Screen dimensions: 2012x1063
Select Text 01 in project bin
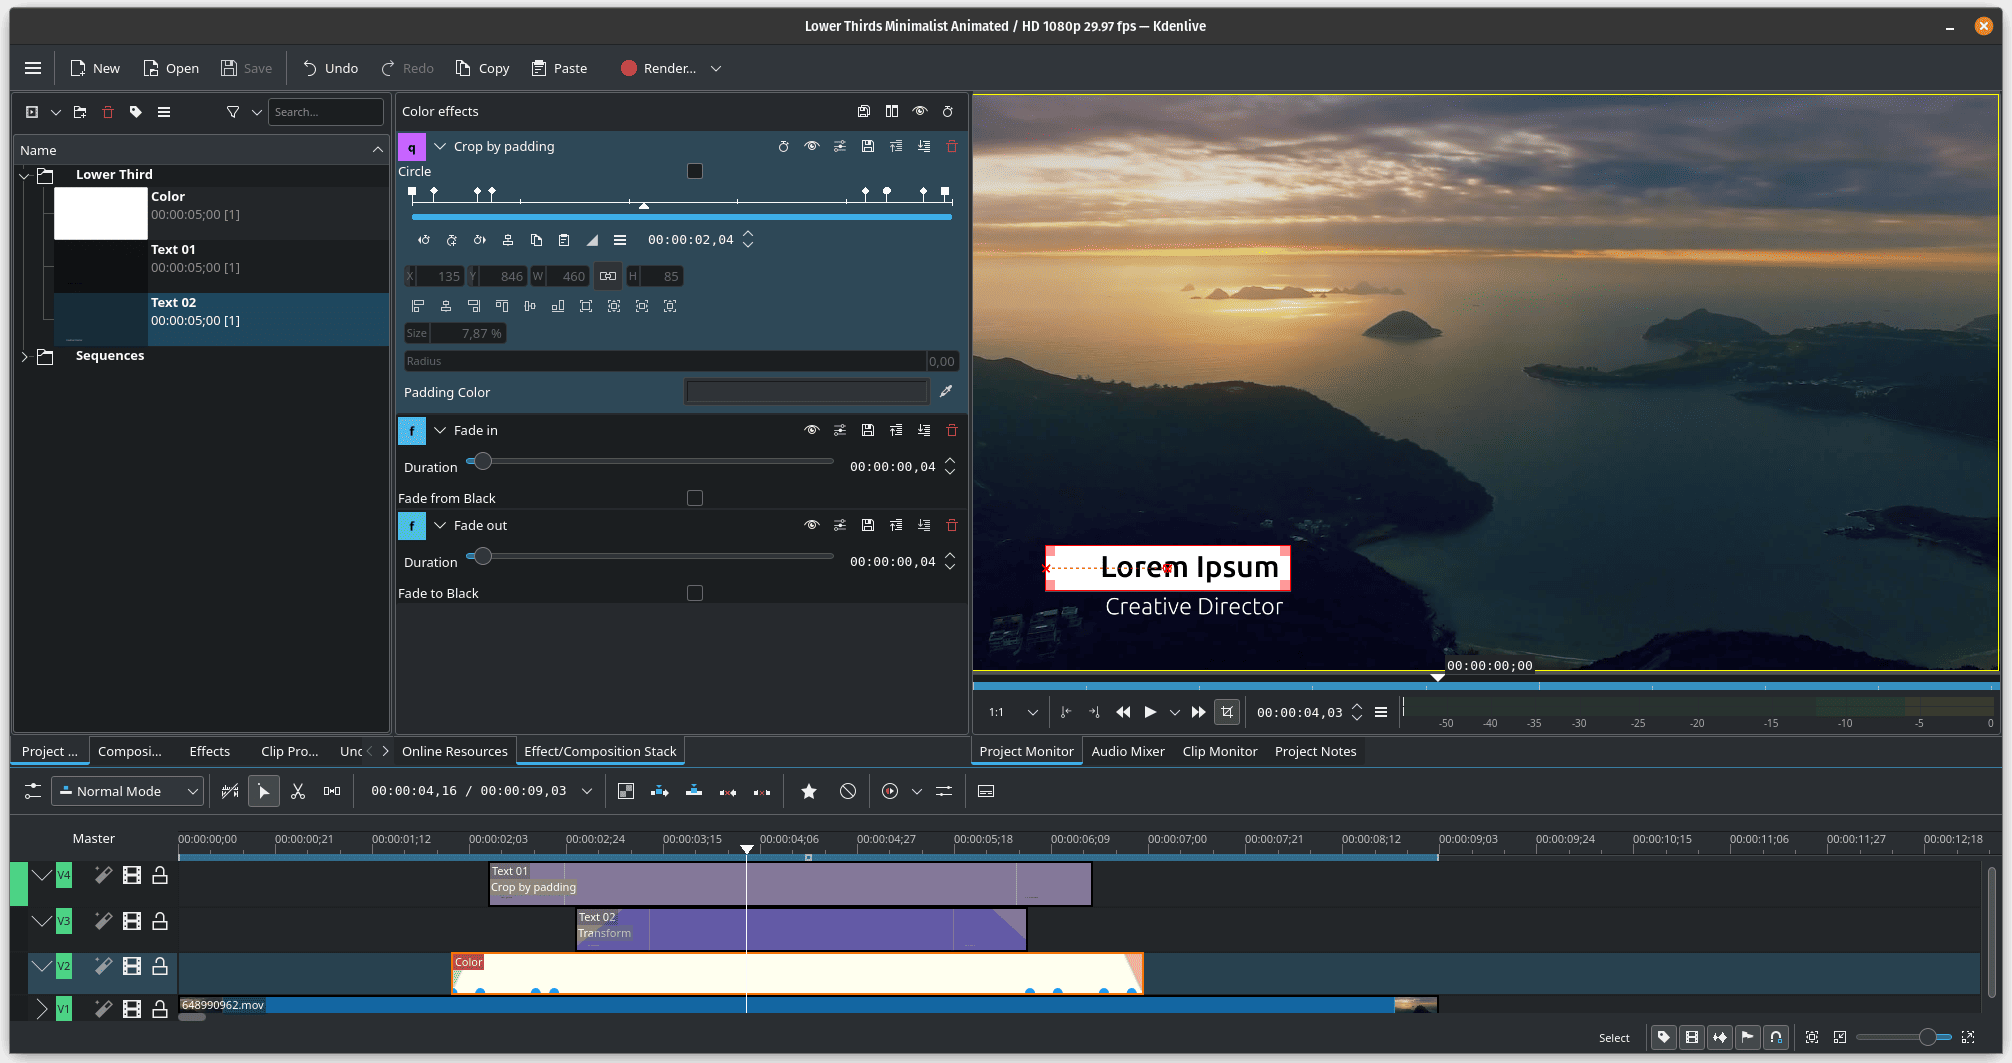pos(221,266)
